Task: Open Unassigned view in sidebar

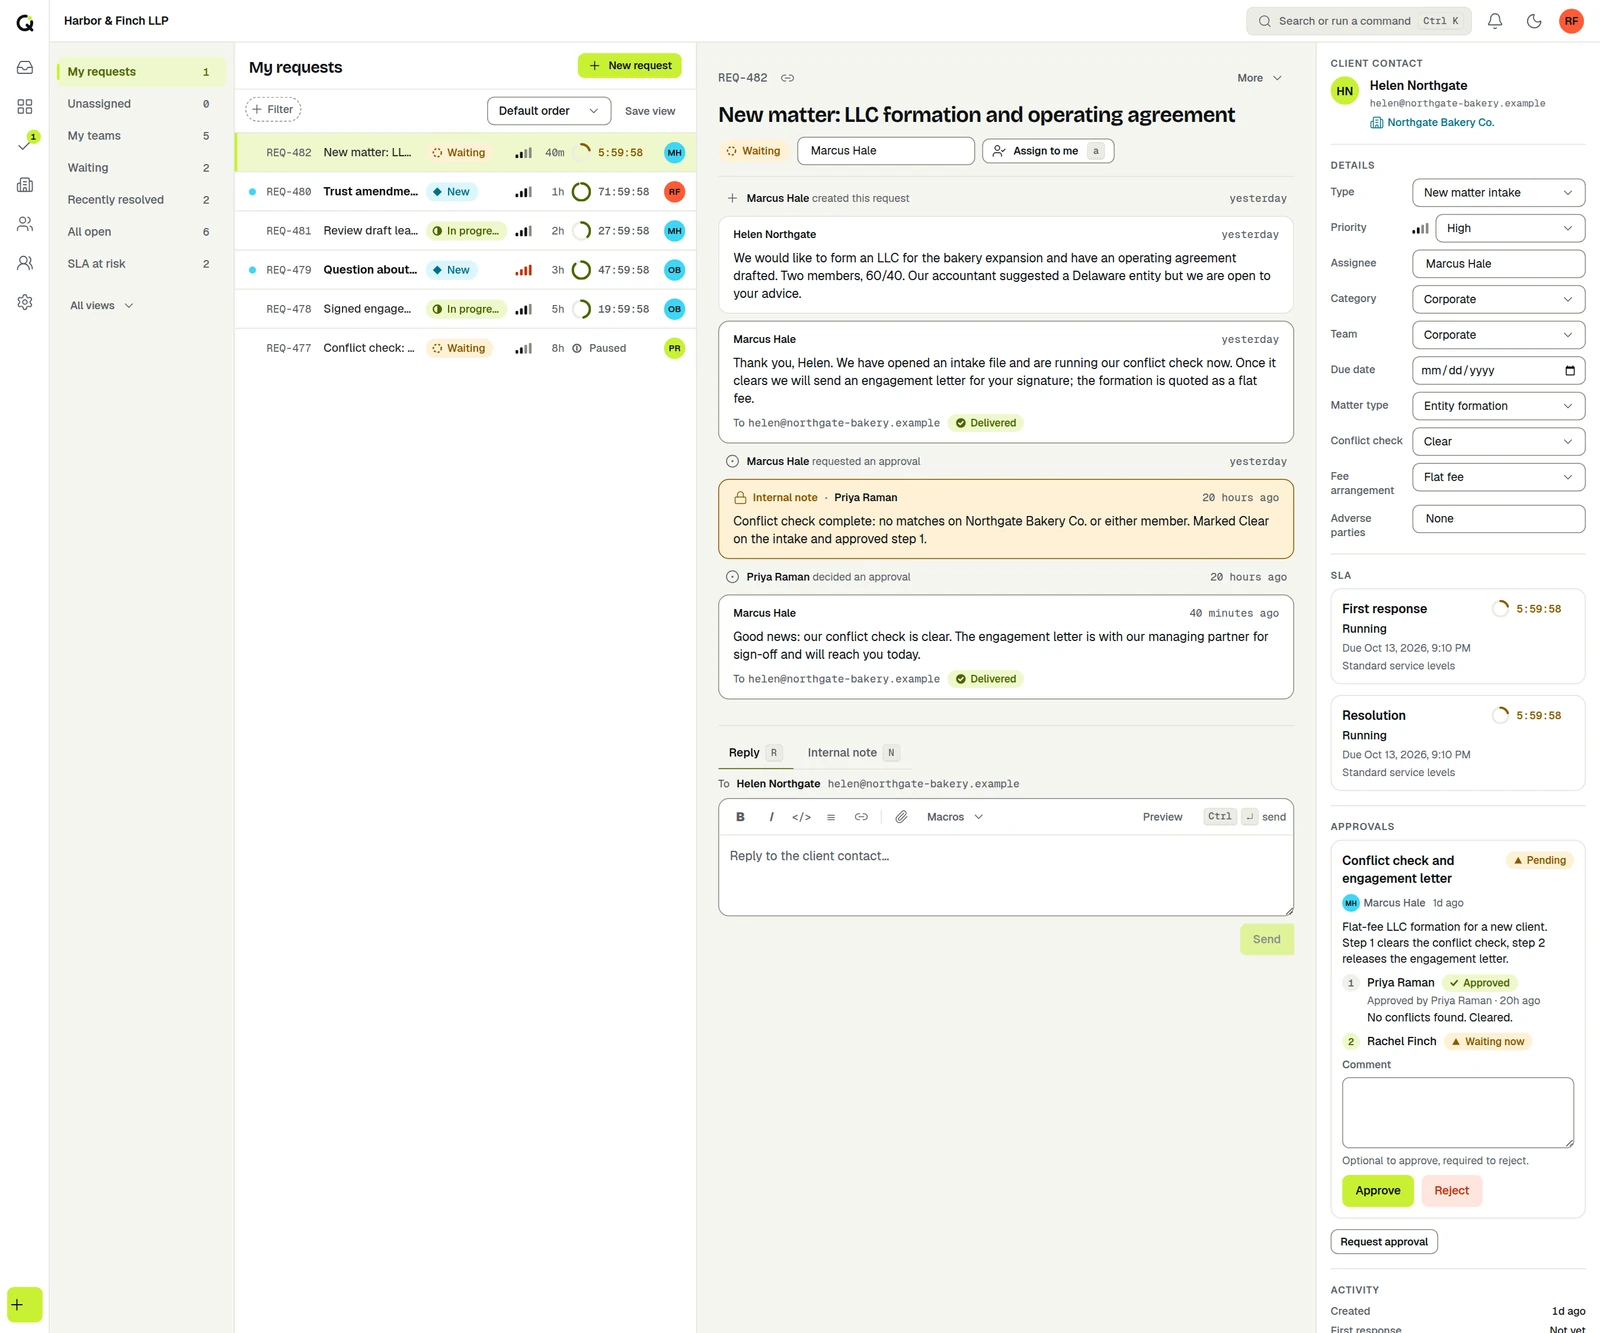Action: (x=141, y=104)
